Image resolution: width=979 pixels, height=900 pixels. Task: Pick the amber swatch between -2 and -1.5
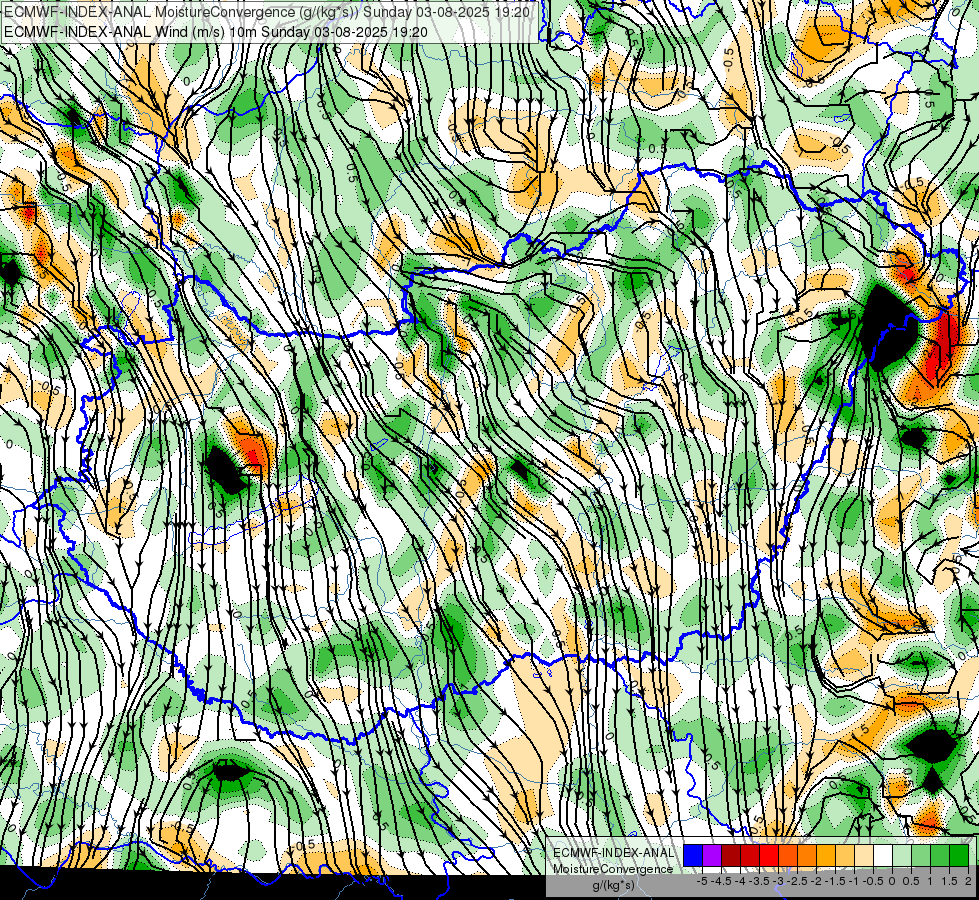826,855
